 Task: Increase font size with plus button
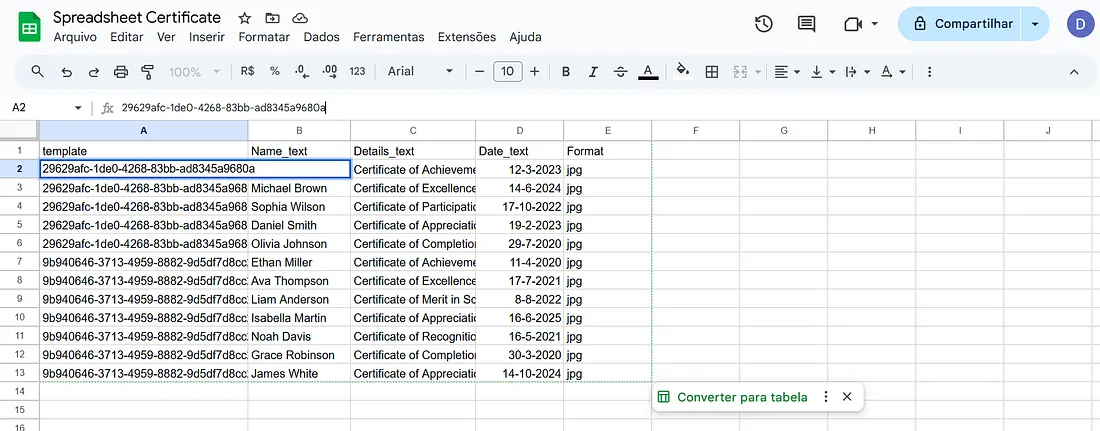[x=535, y=72]
